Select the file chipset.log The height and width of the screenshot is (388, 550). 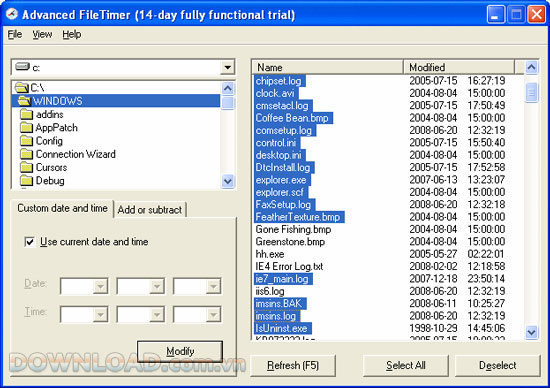[x=279, y=81]
